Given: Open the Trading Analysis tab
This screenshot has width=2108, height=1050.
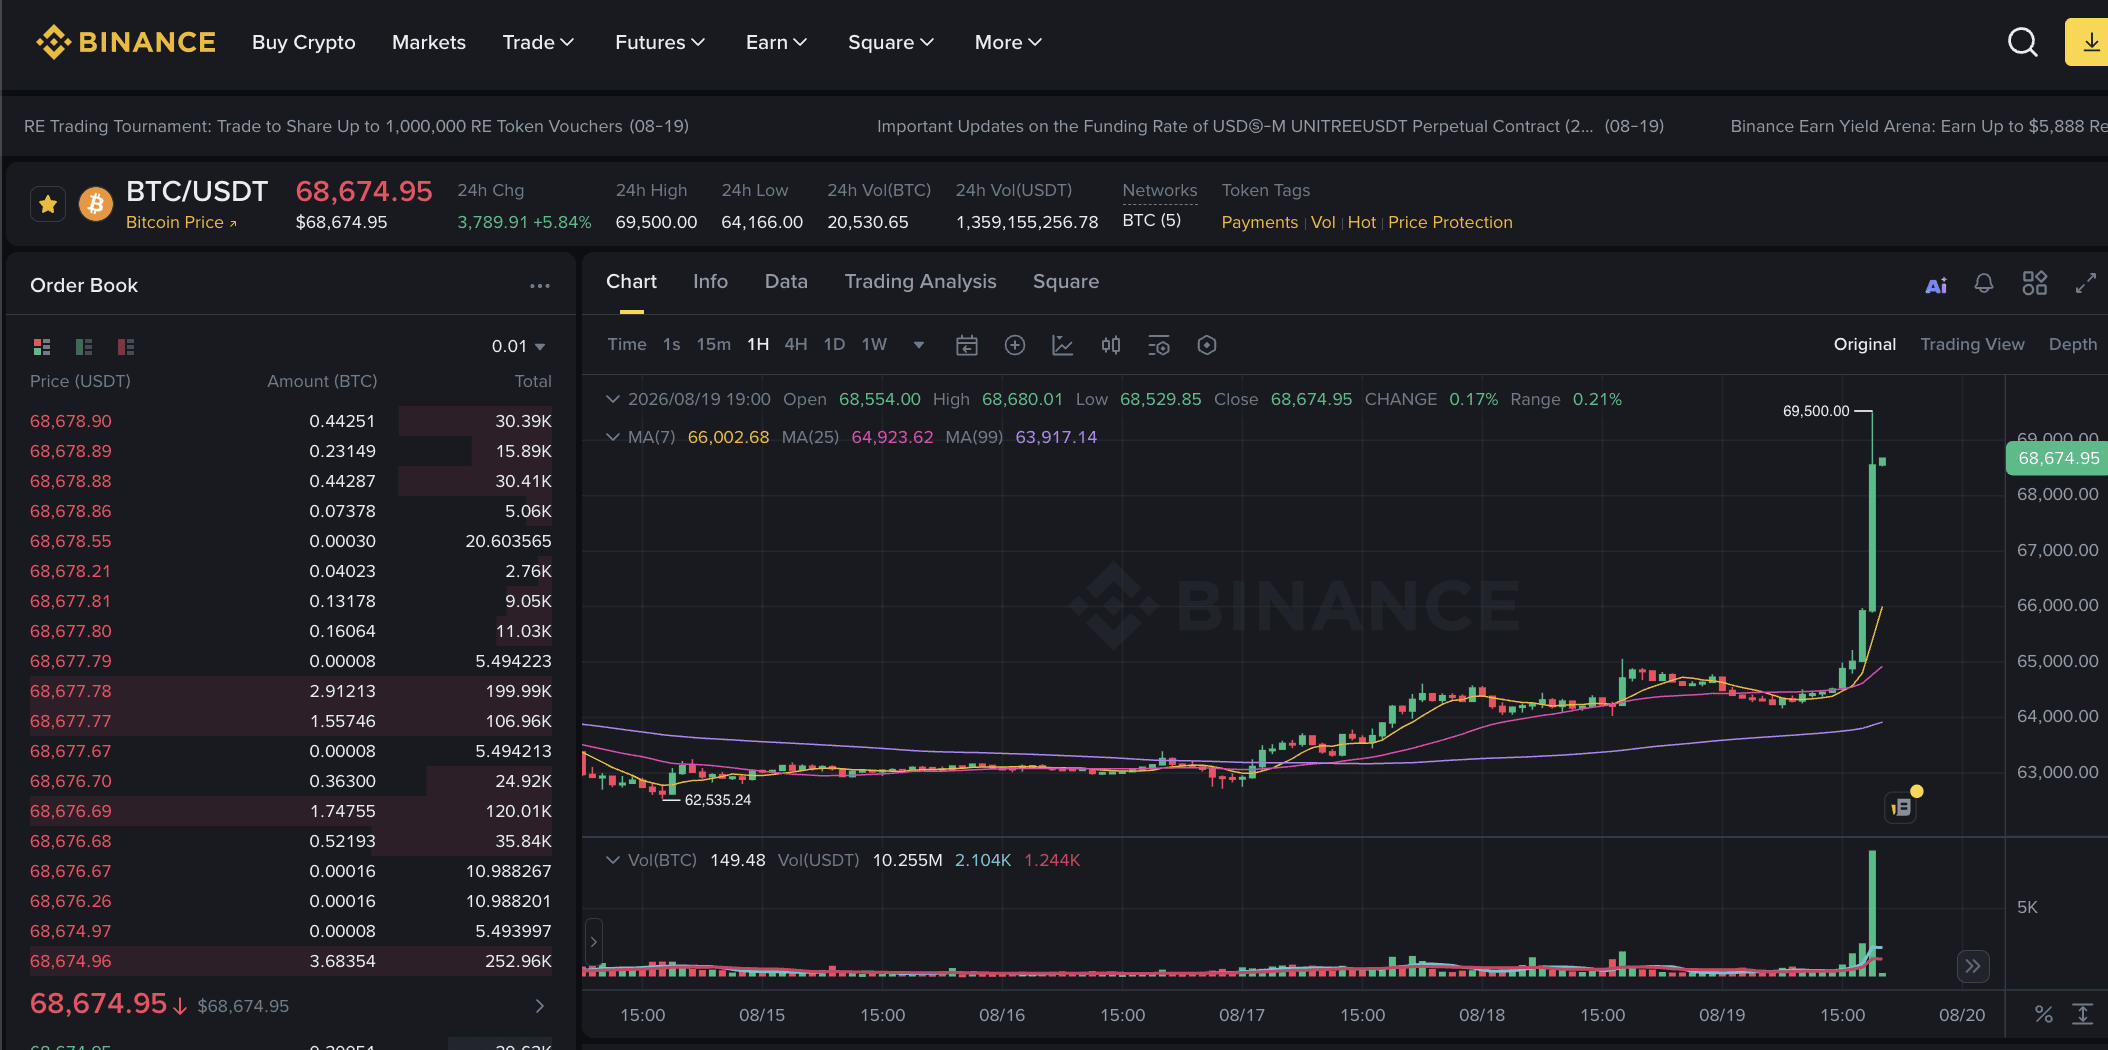Looking at the screenshot, I should point(920,282).
